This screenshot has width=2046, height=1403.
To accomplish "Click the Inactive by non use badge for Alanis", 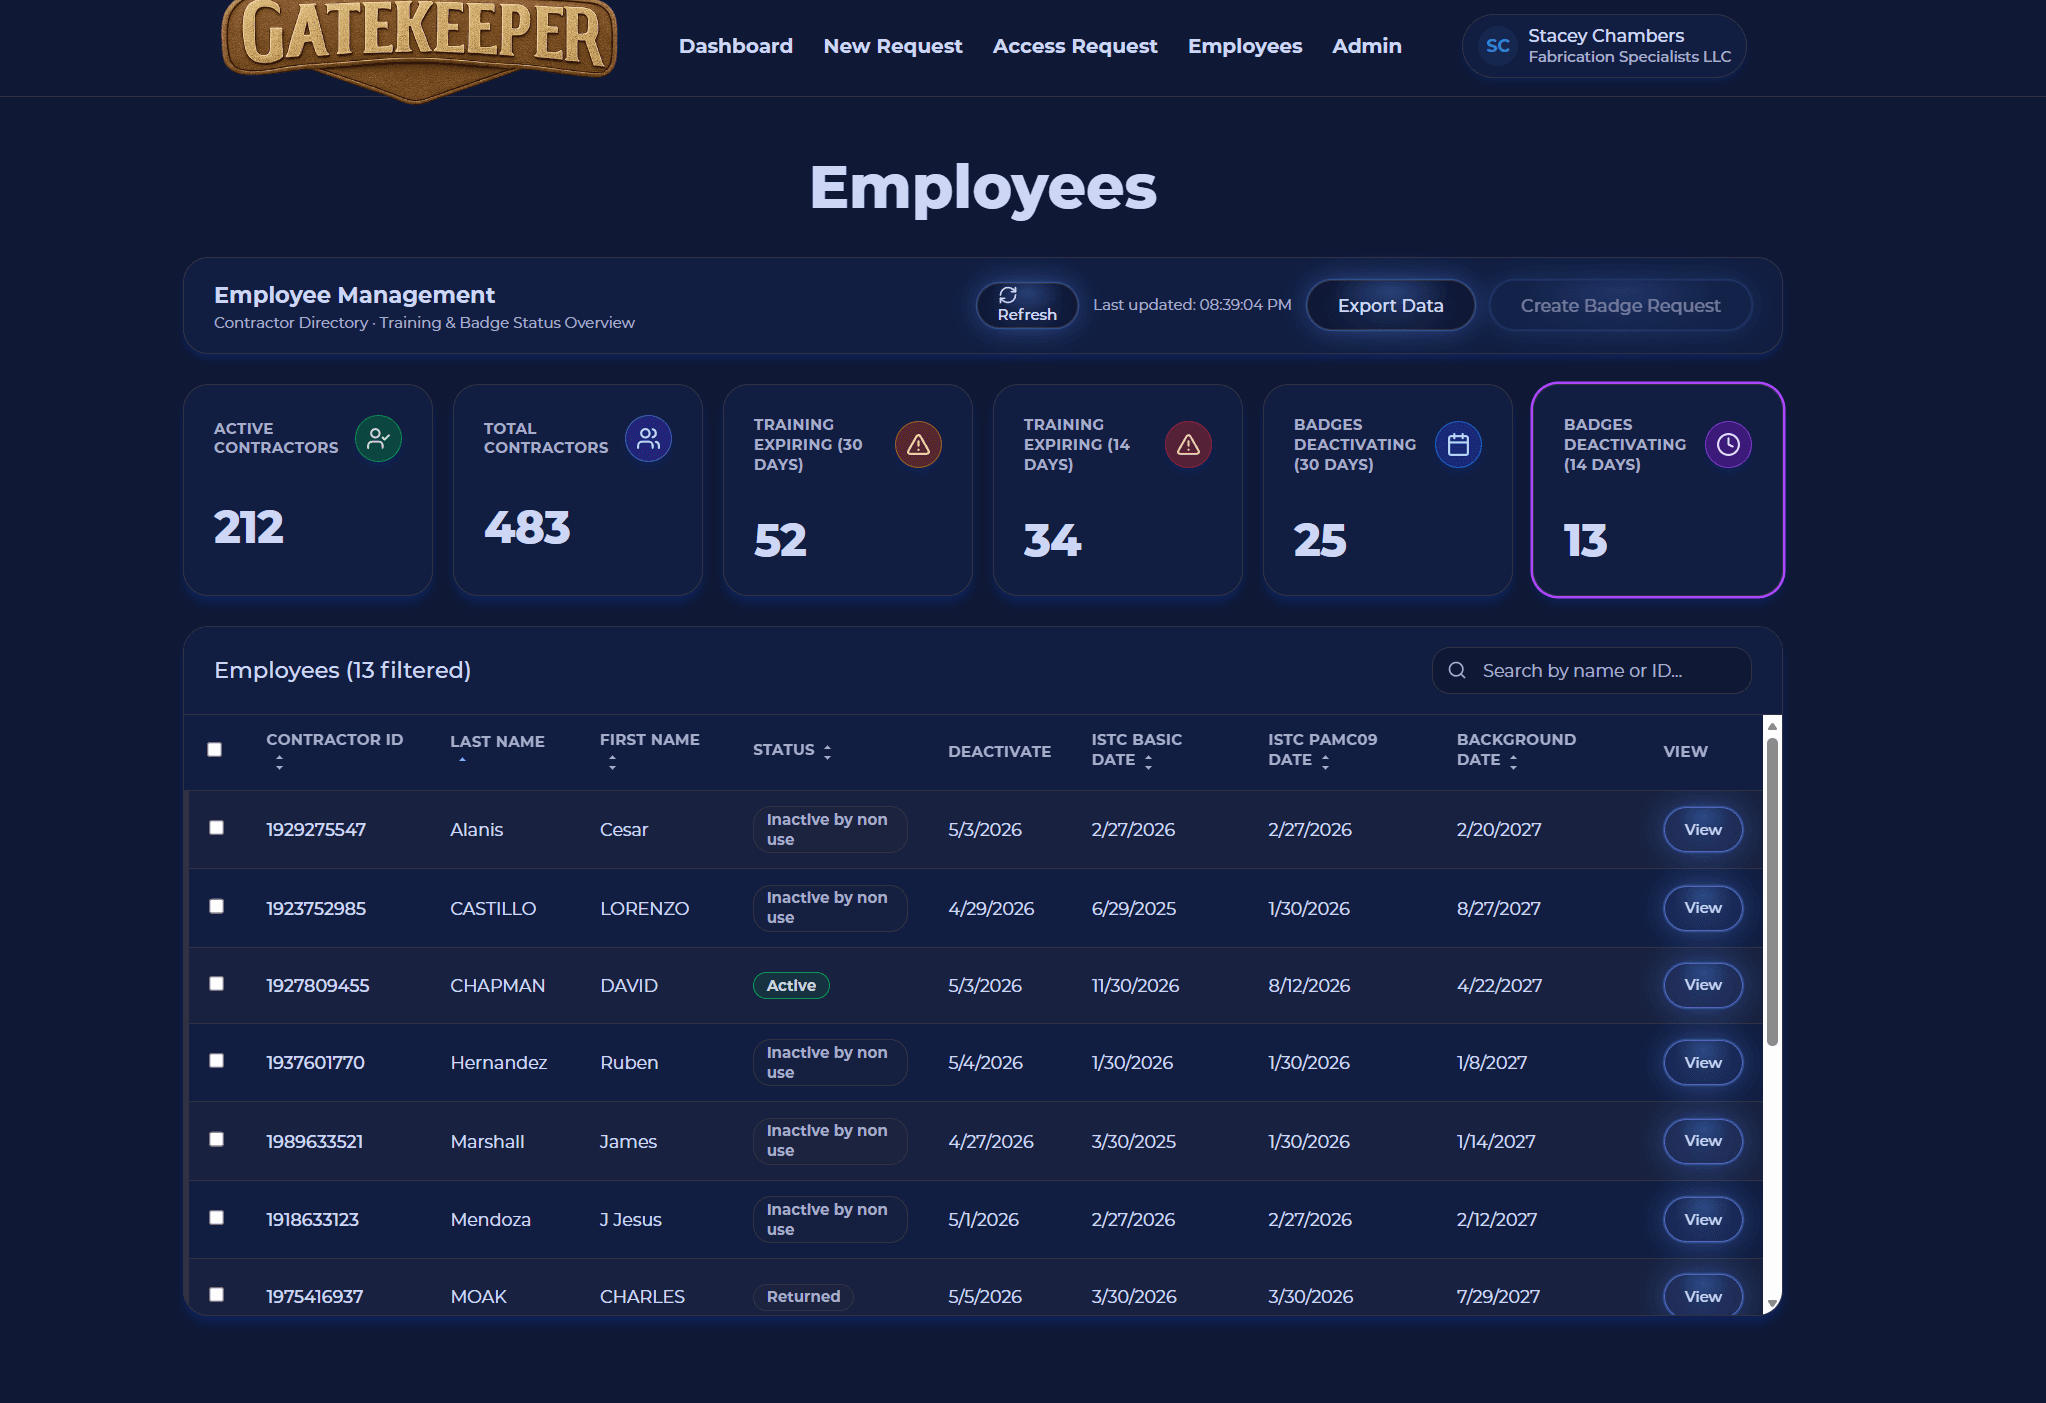I will [x=830, y=829].
